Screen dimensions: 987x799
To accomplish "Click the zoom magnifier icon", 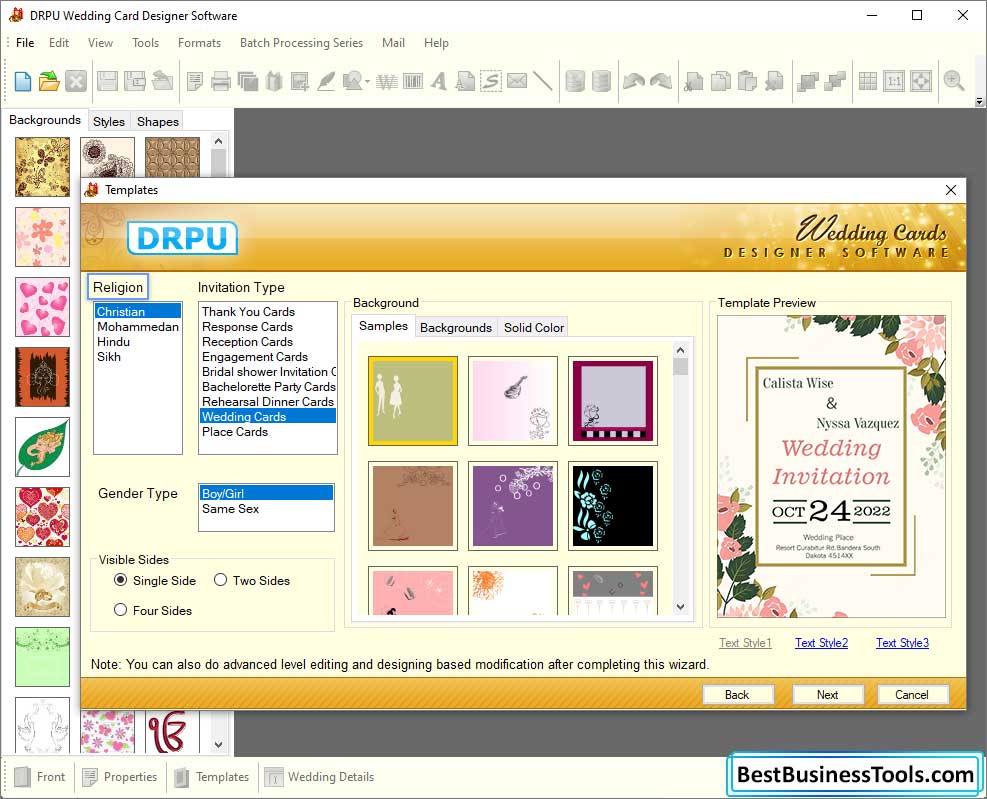I will pos(954,81).
